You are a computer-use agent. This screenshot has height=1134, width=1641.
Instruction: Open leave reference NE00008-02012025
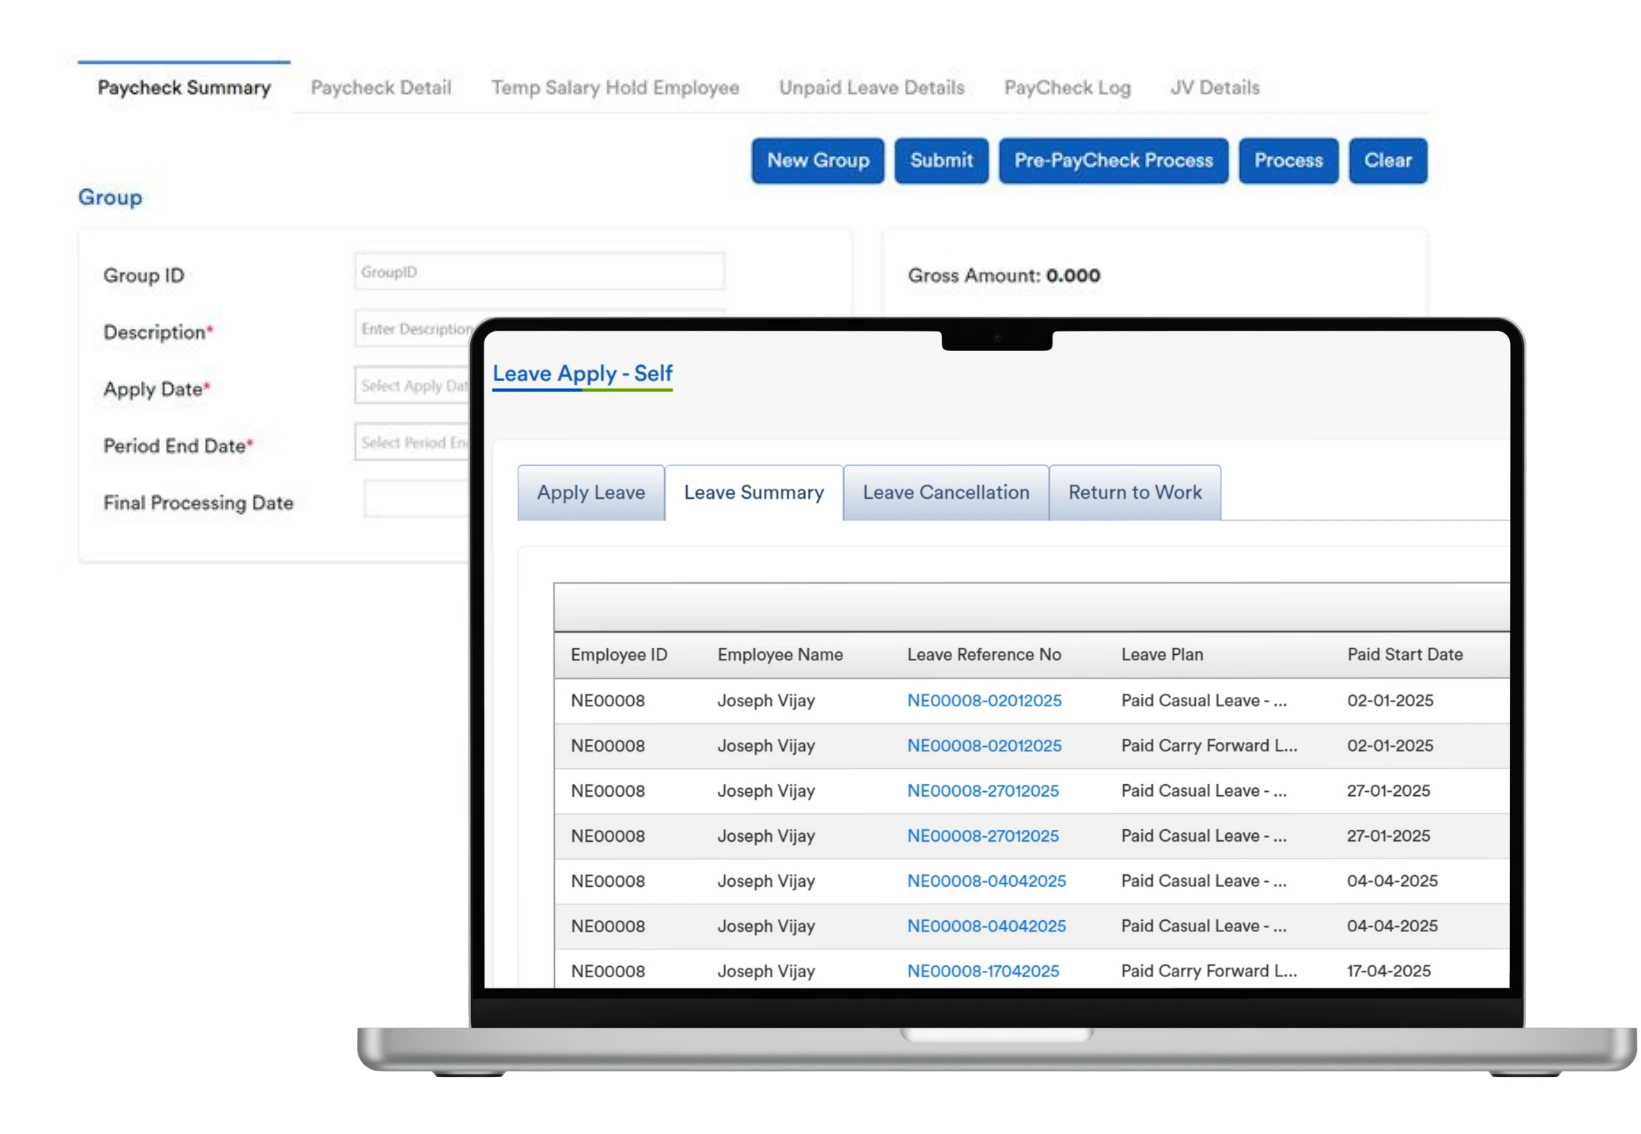[983, 701]
